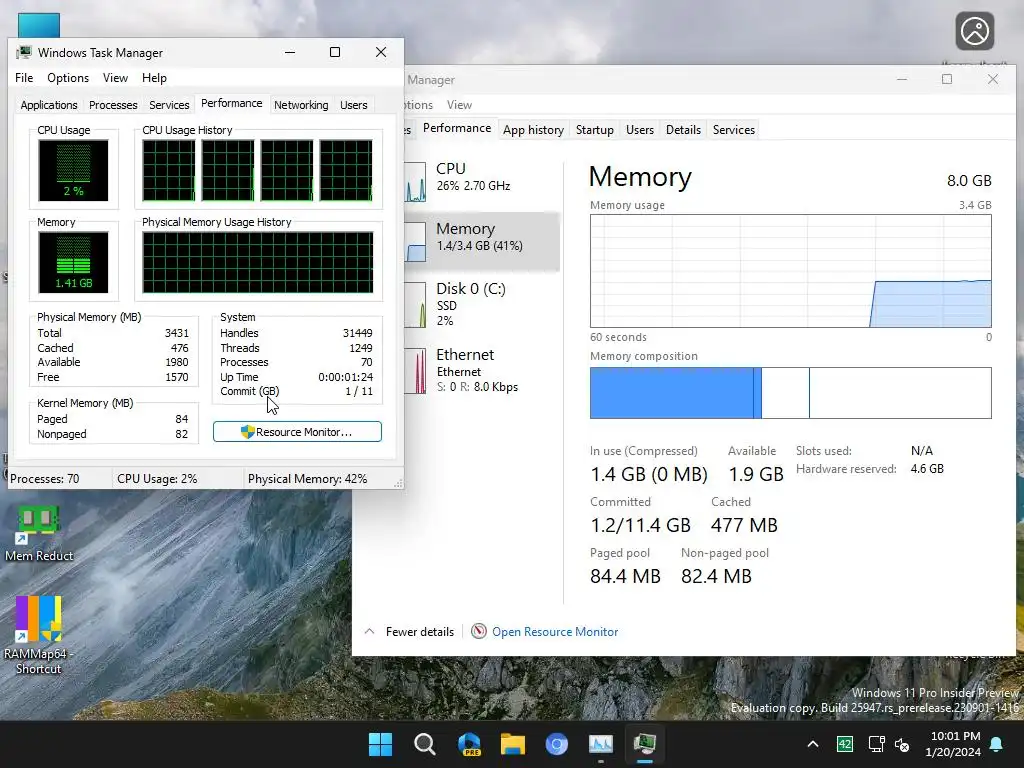Click Open Resource Monitor link
Viewport: 1024px width, 768px height.
[554, 632]
